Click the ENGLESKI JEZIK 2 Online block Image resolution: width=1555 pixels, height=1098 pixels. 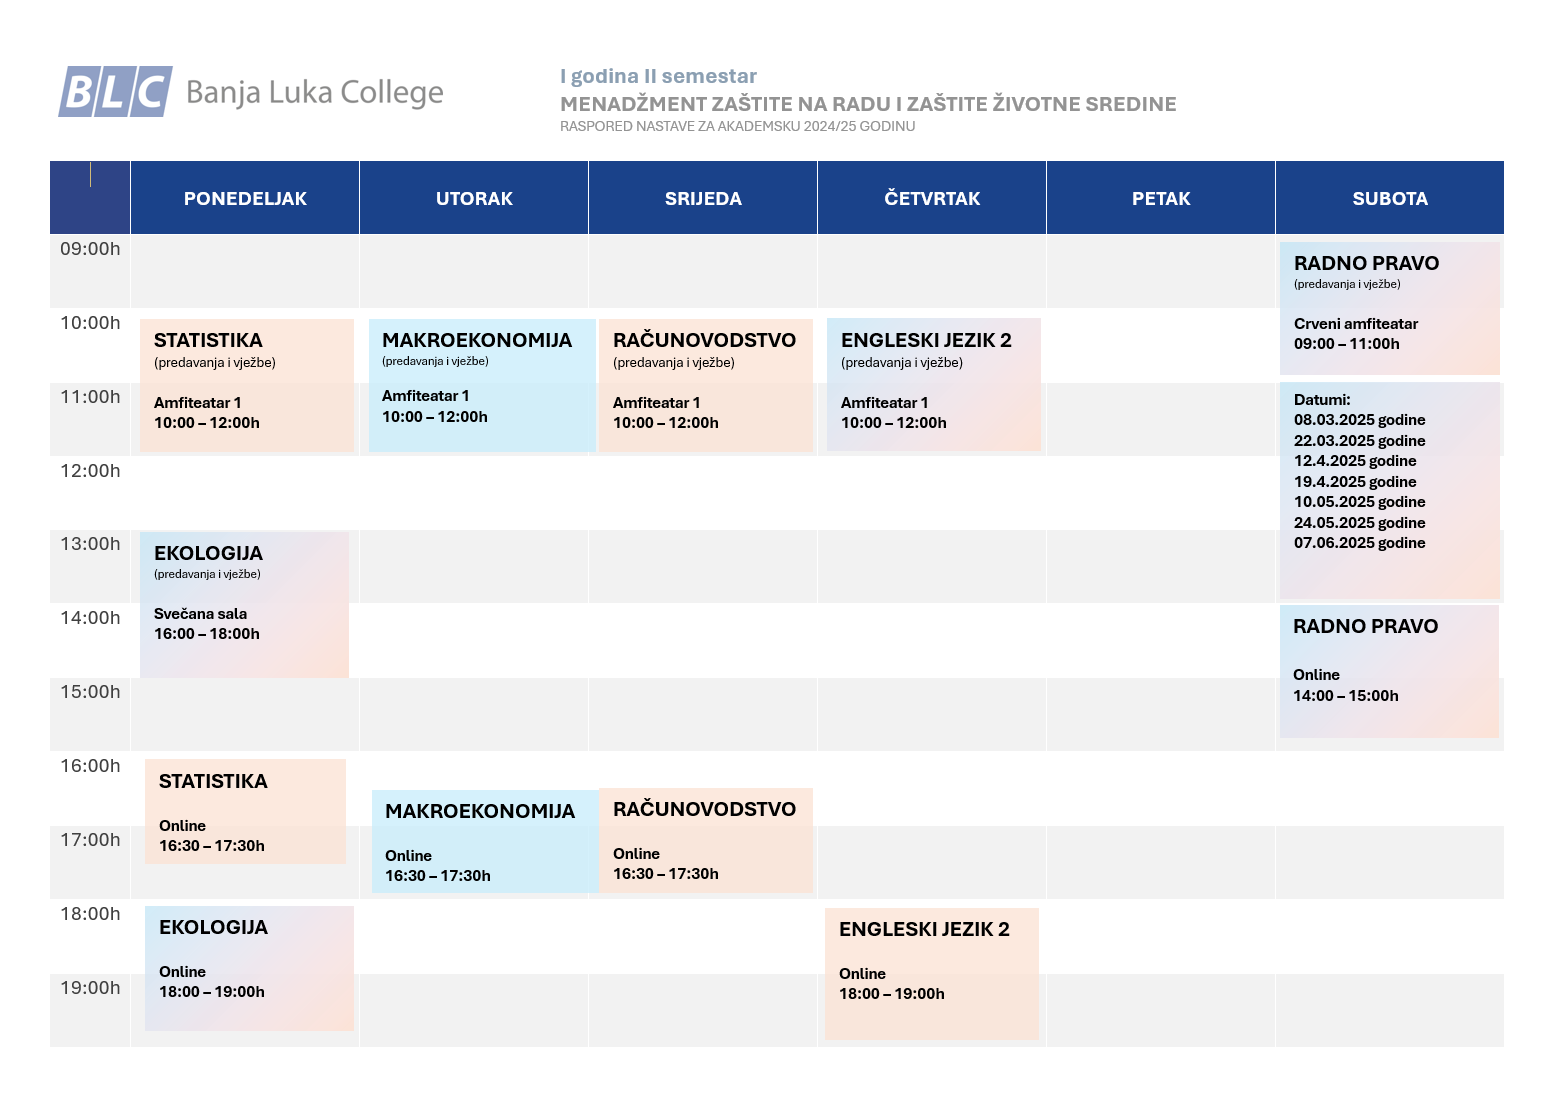click(x=932, y=973)
